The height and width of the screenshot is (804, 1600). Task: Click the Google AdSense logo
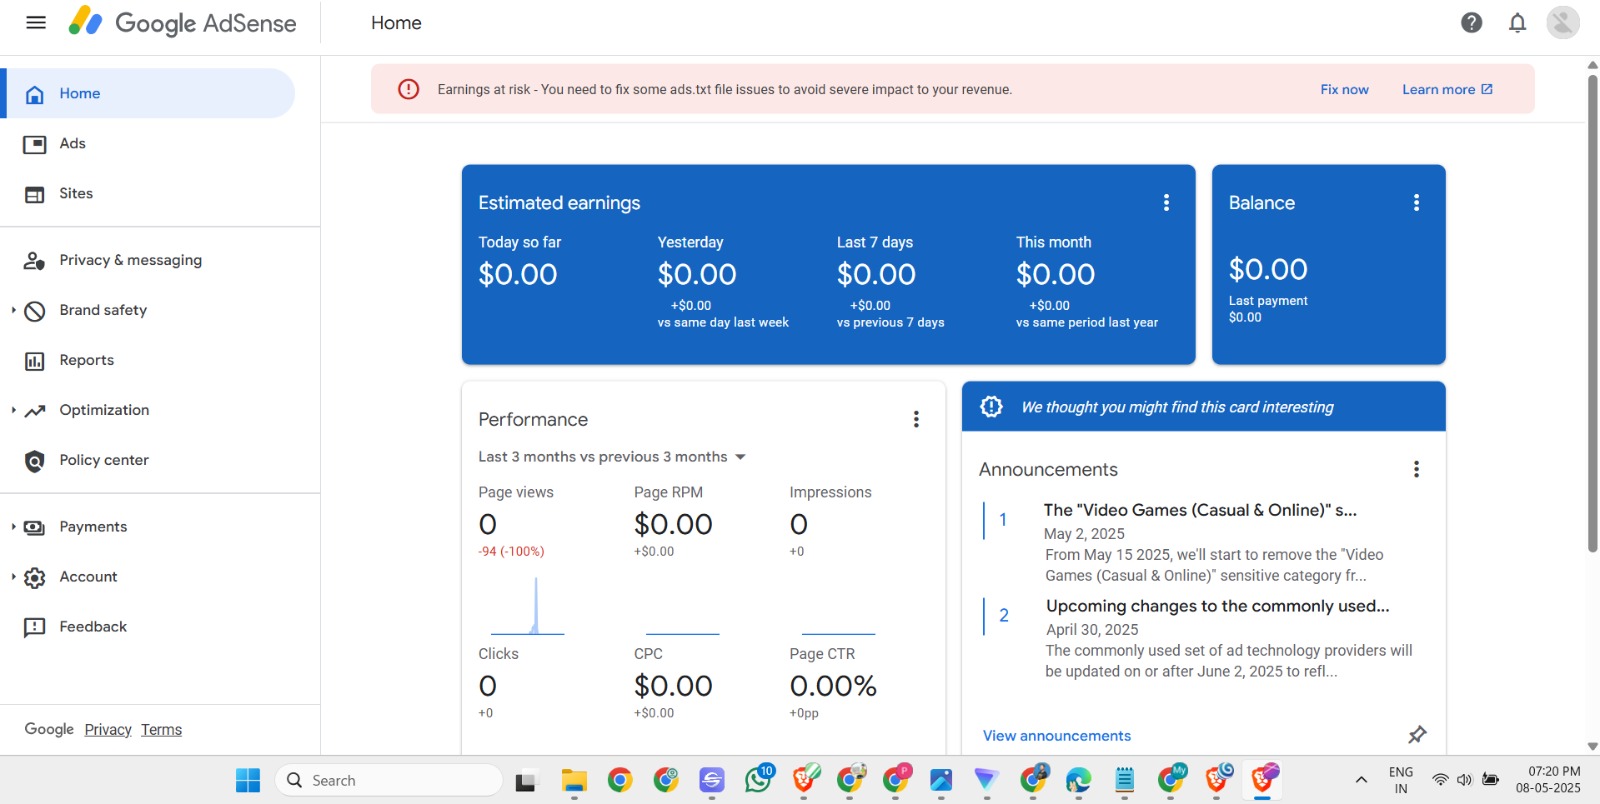[182, 22]
